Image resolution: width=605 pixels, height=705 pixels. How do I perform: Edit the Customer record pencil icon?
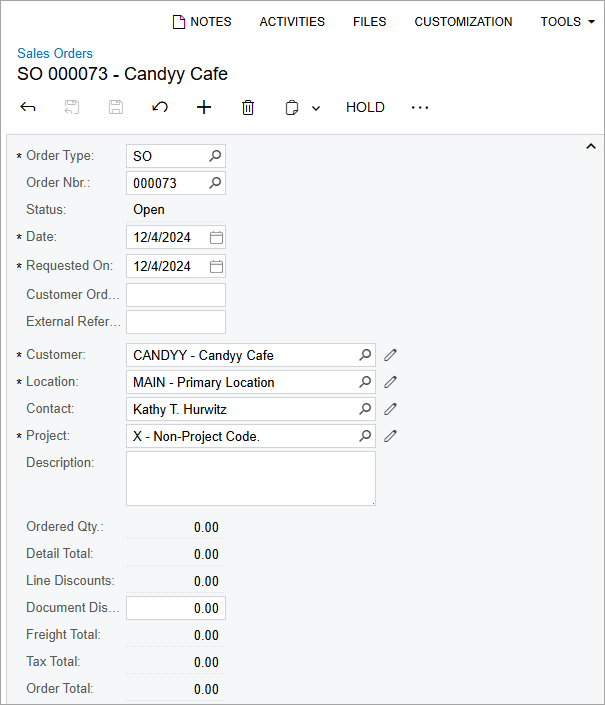point(391,355)
